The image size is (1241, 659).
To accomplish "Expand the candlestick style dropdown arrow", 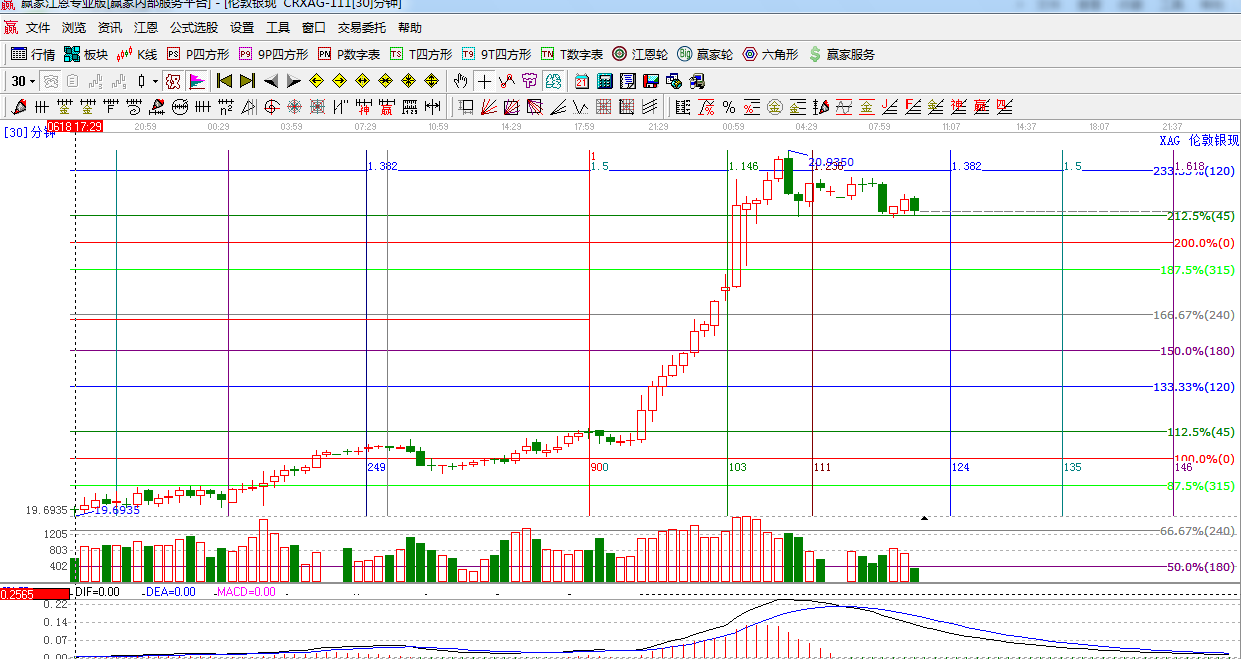I will 155,81.
